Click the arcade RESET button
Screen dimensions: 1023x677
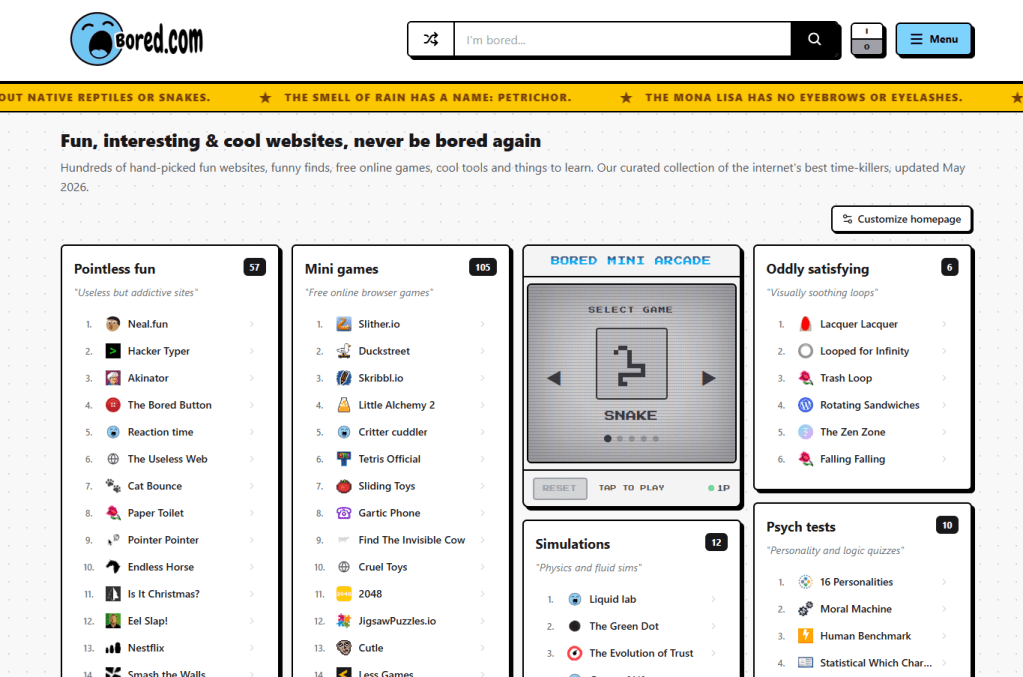[x=560, y=488]
